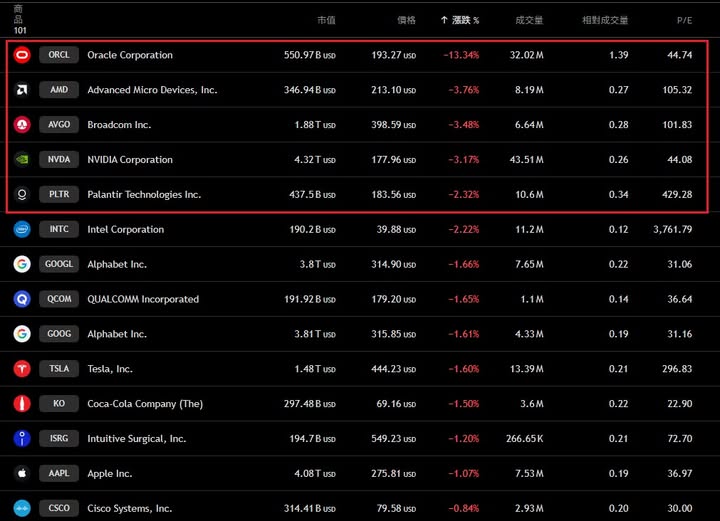The width and height of the screenshot is (720, 521).
Task: Sort by the 市值 column header
Action: pos(326,20)
